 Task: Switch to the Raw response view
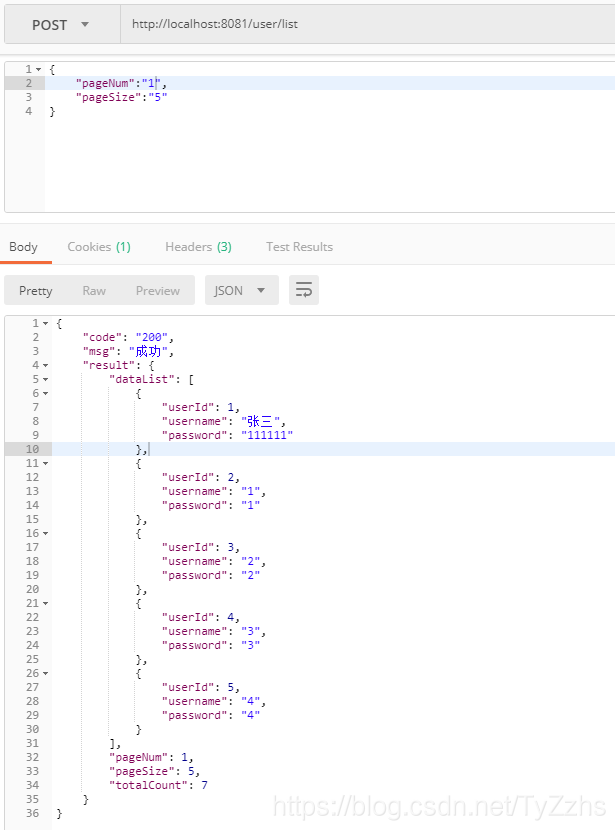pyautogui.click(x=94, y=290)
